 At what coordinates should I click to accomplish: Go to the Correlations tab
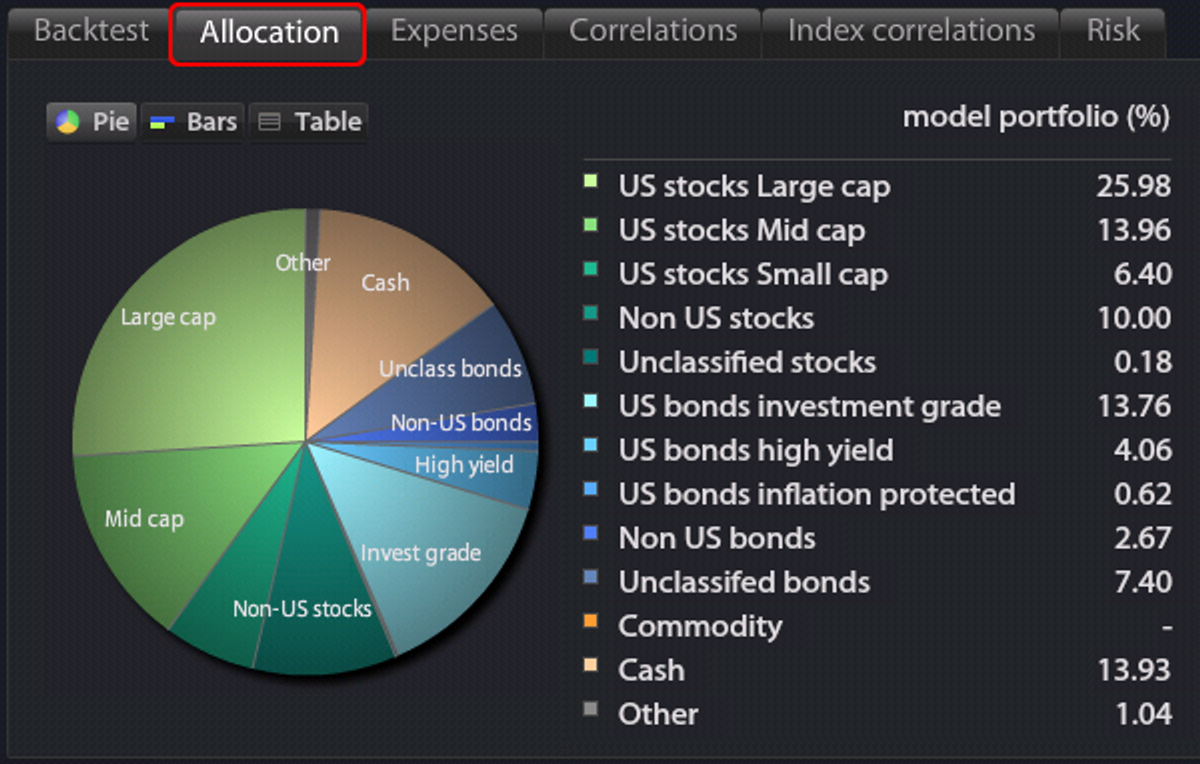pos(653,31)
